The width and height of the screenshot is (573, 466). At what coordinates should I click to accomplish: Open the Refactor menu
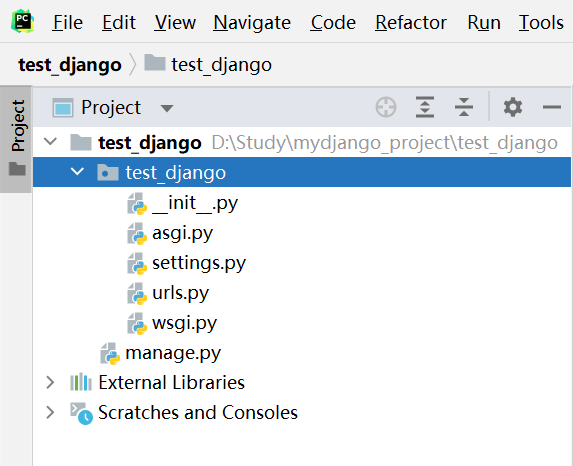pyautogui.click(x=411, y=23)
